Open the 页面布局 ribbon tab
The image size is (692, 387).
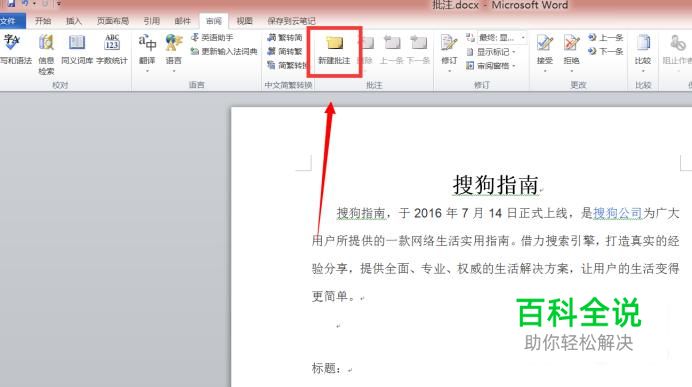tap(113, 21)
